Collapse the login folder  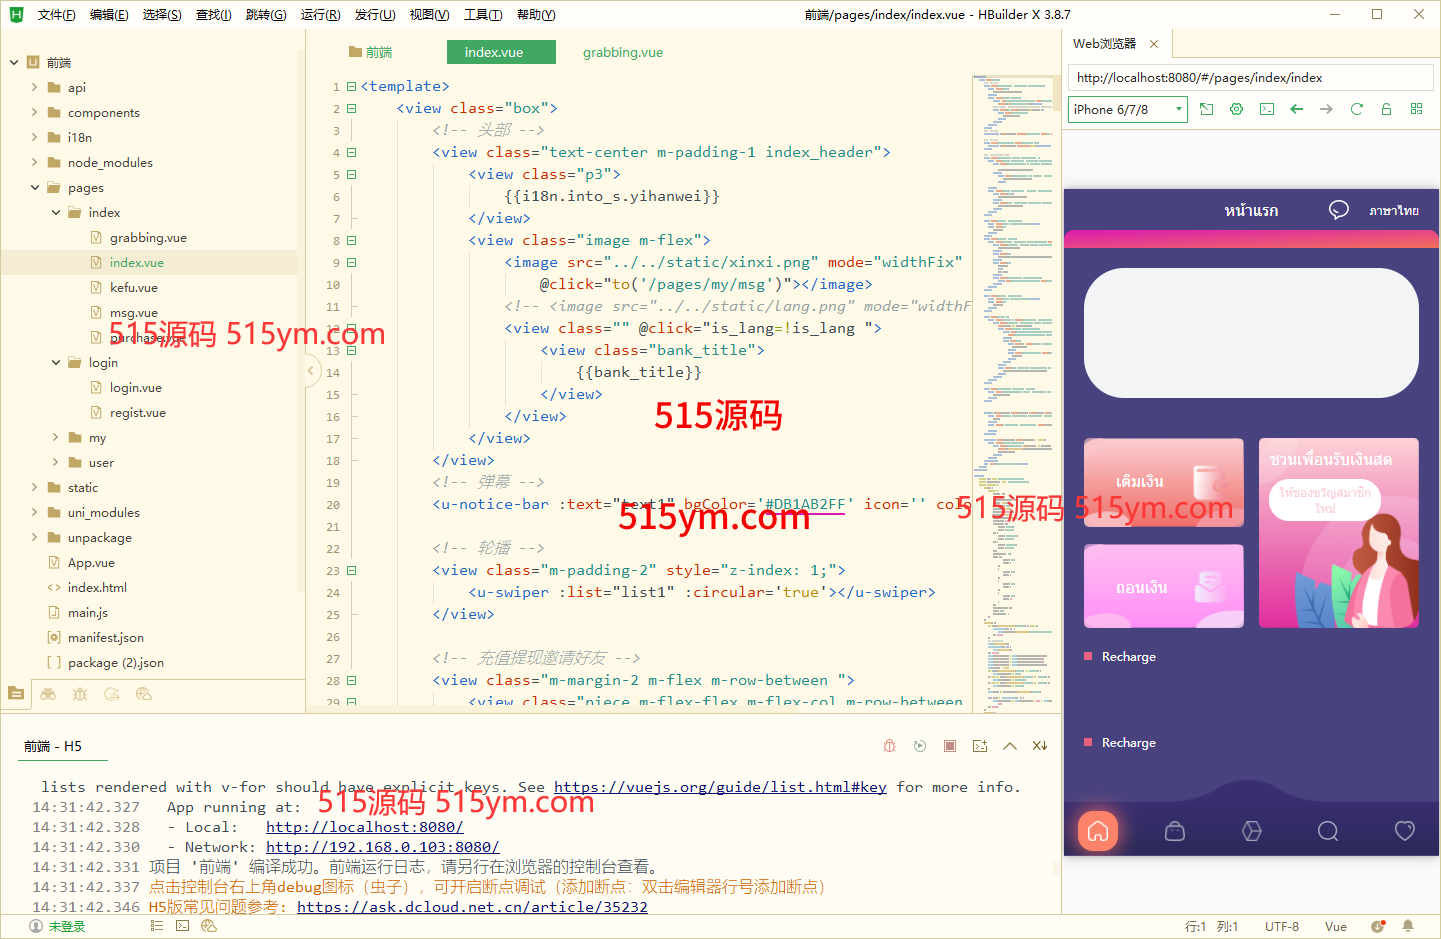(56, 362)
